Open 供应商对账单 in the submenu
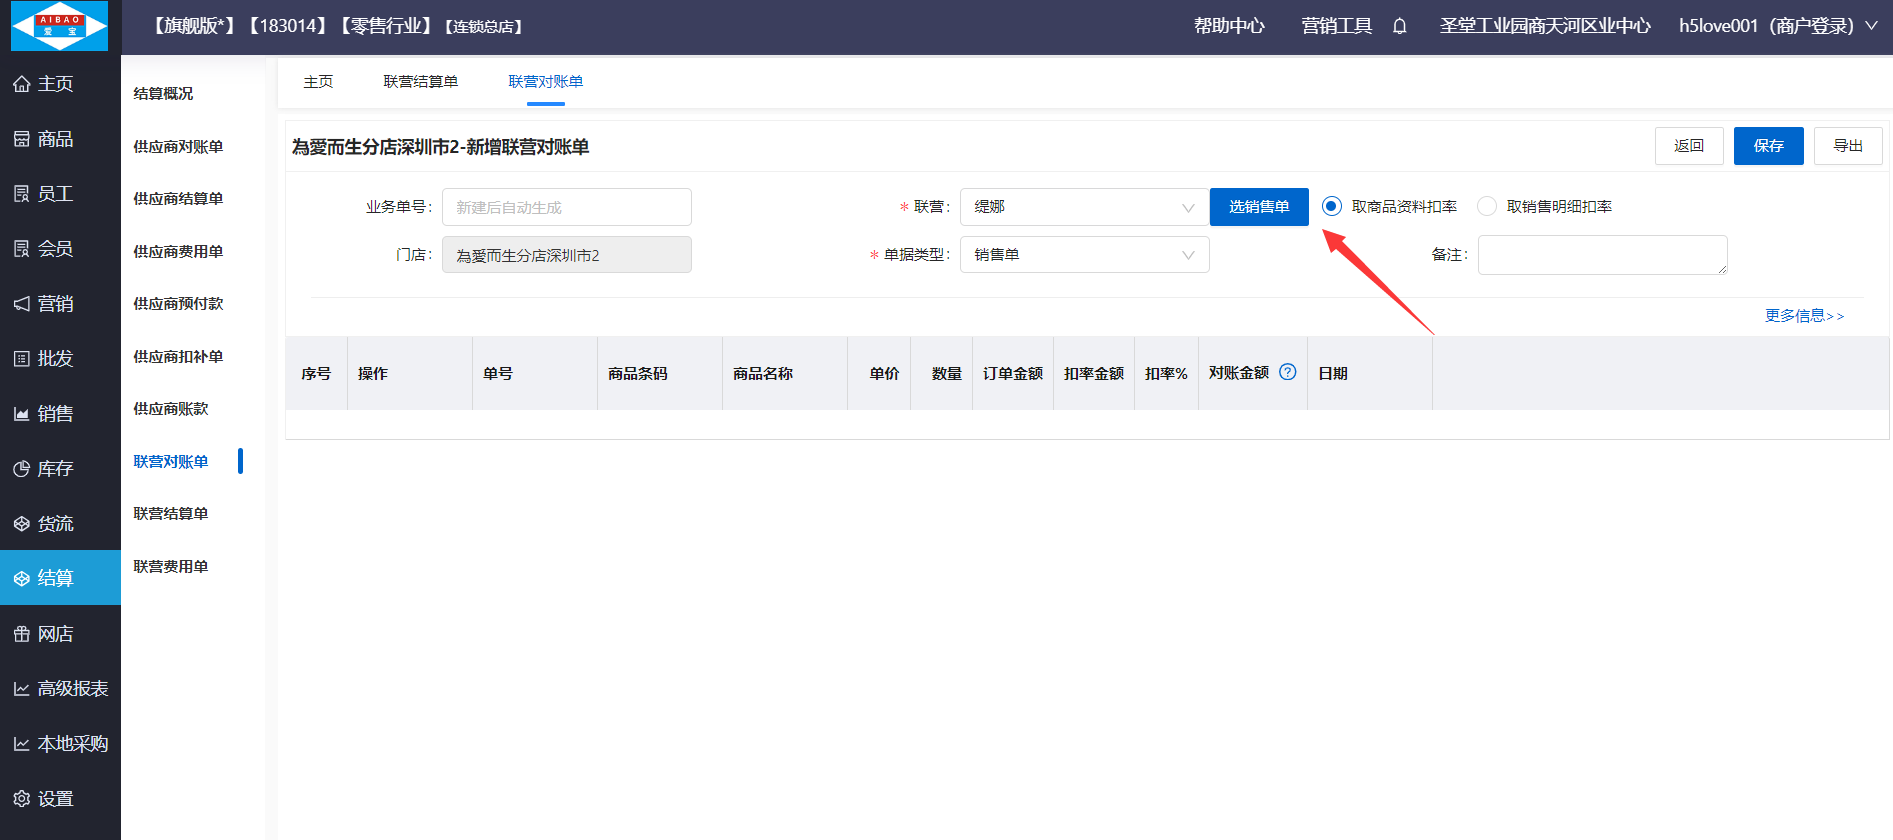Image resolution: width=1893 pixels, height=840 pixels. [178, 147]
